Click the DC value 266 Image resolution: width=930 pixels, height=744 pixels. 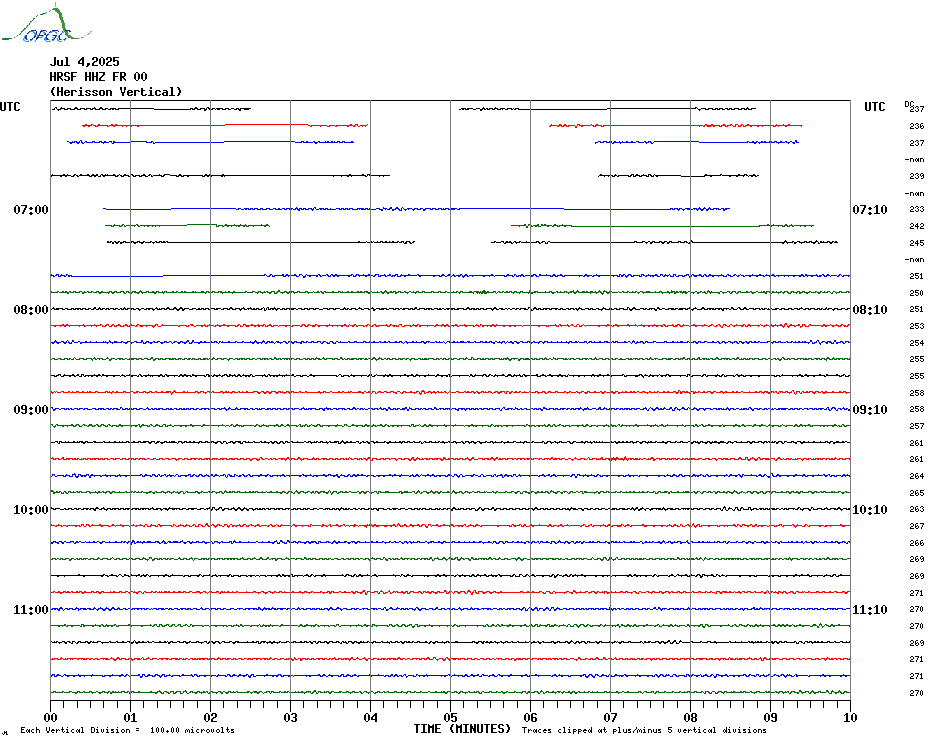917,543
